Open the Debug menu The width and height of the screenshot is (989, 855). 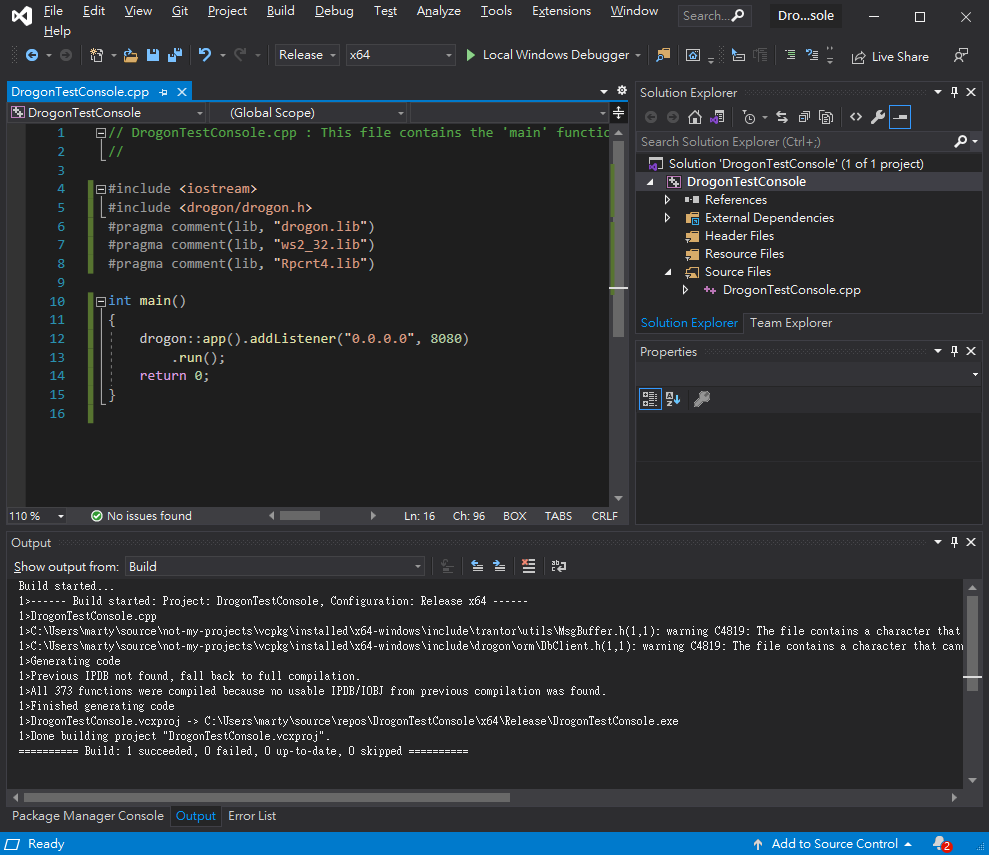(333, 11)
